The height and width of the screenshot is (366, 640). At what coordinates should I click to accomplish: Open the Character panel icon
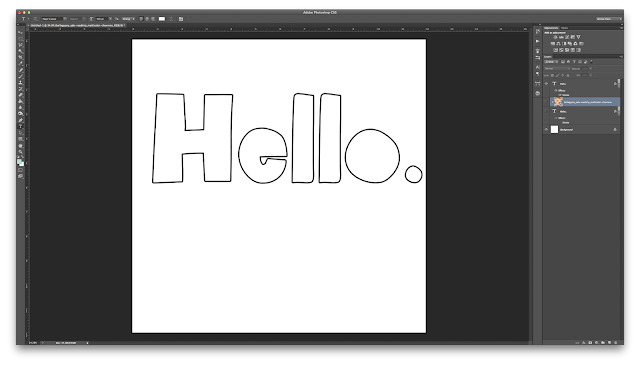(x=538, y=67)
